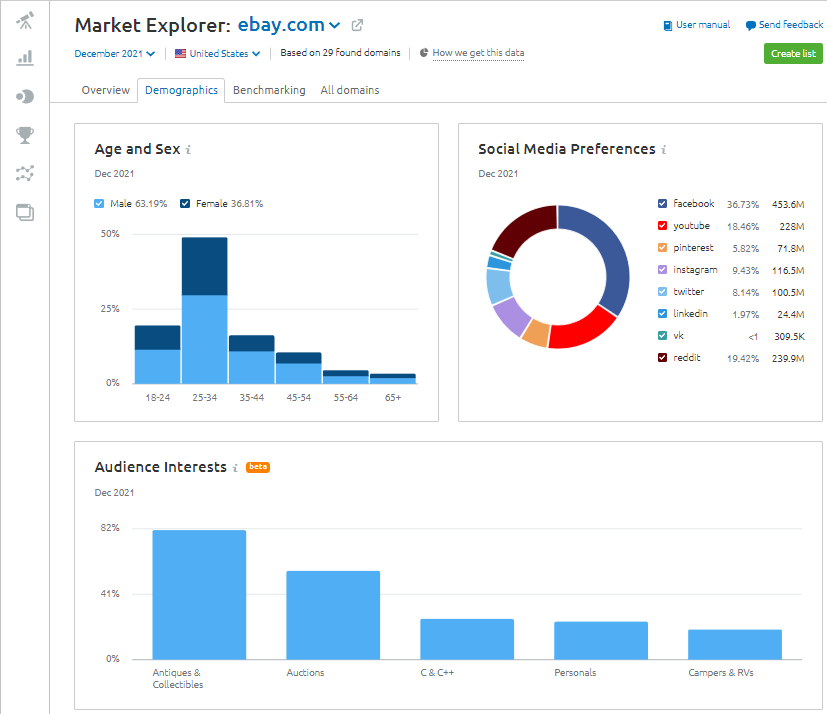Open the Send feedback link

click(x=791, y=25)
